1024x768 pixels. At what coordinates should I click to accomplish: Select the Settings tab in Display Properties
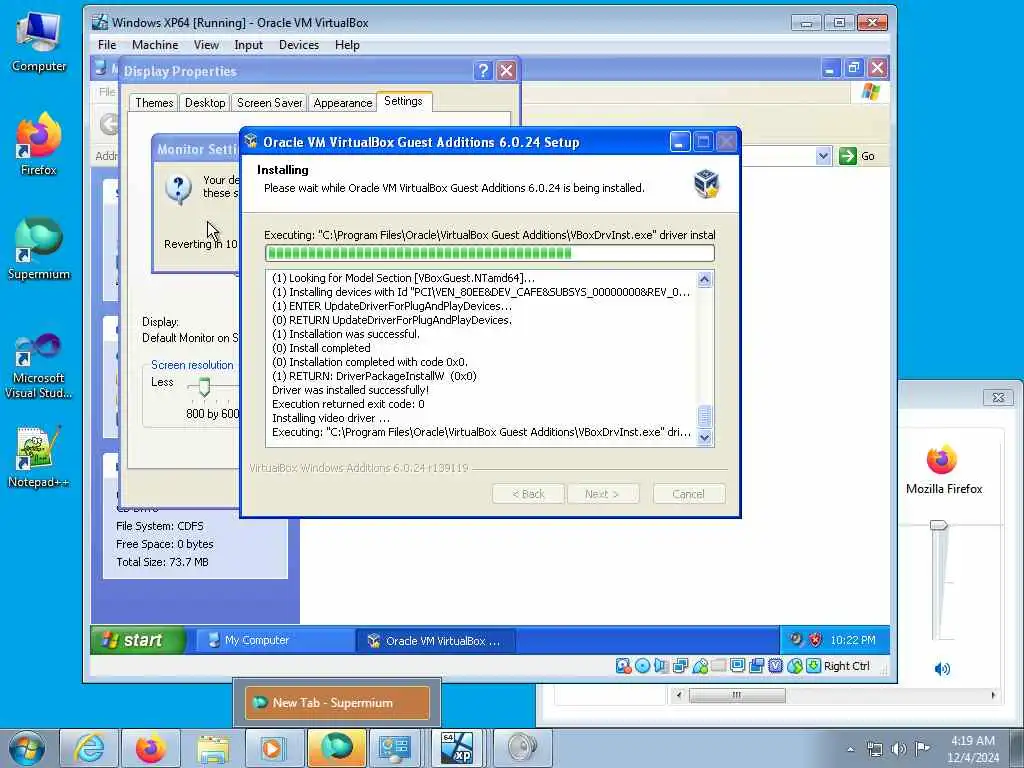pos(404,101)
